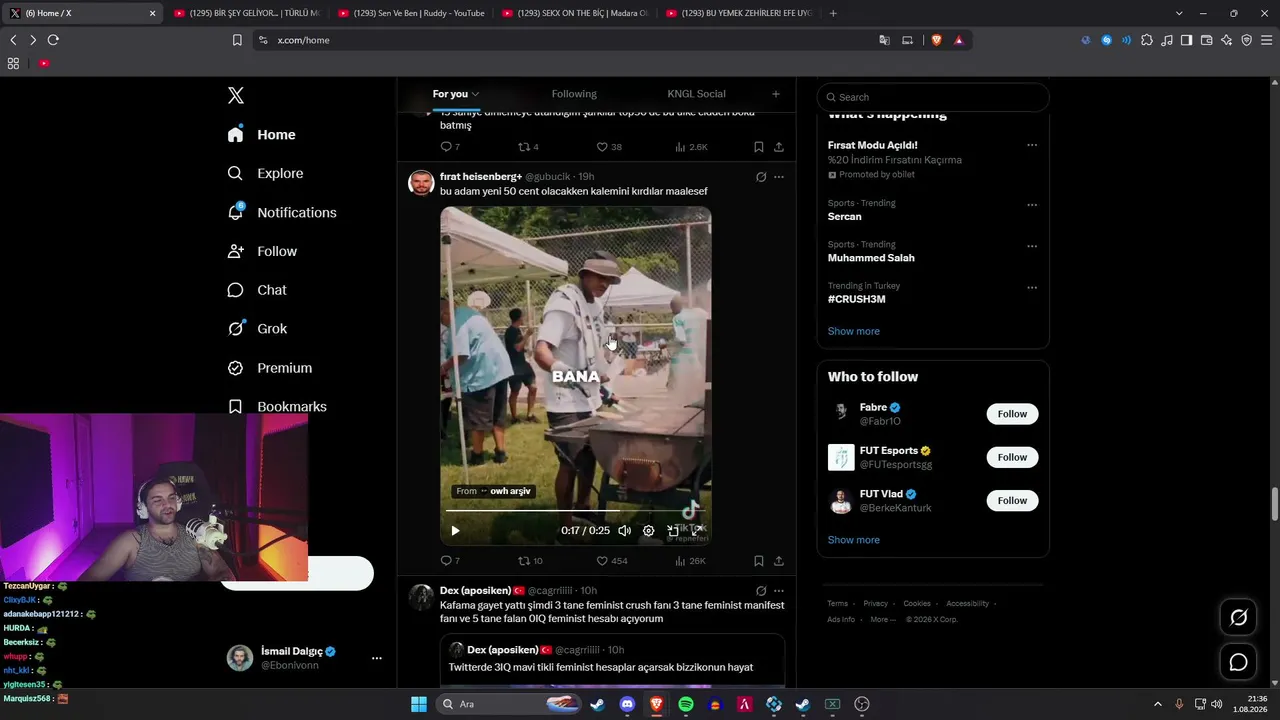Open the Grok floating button
This screenshot has height=720, width=1280.
(1238, 618)
